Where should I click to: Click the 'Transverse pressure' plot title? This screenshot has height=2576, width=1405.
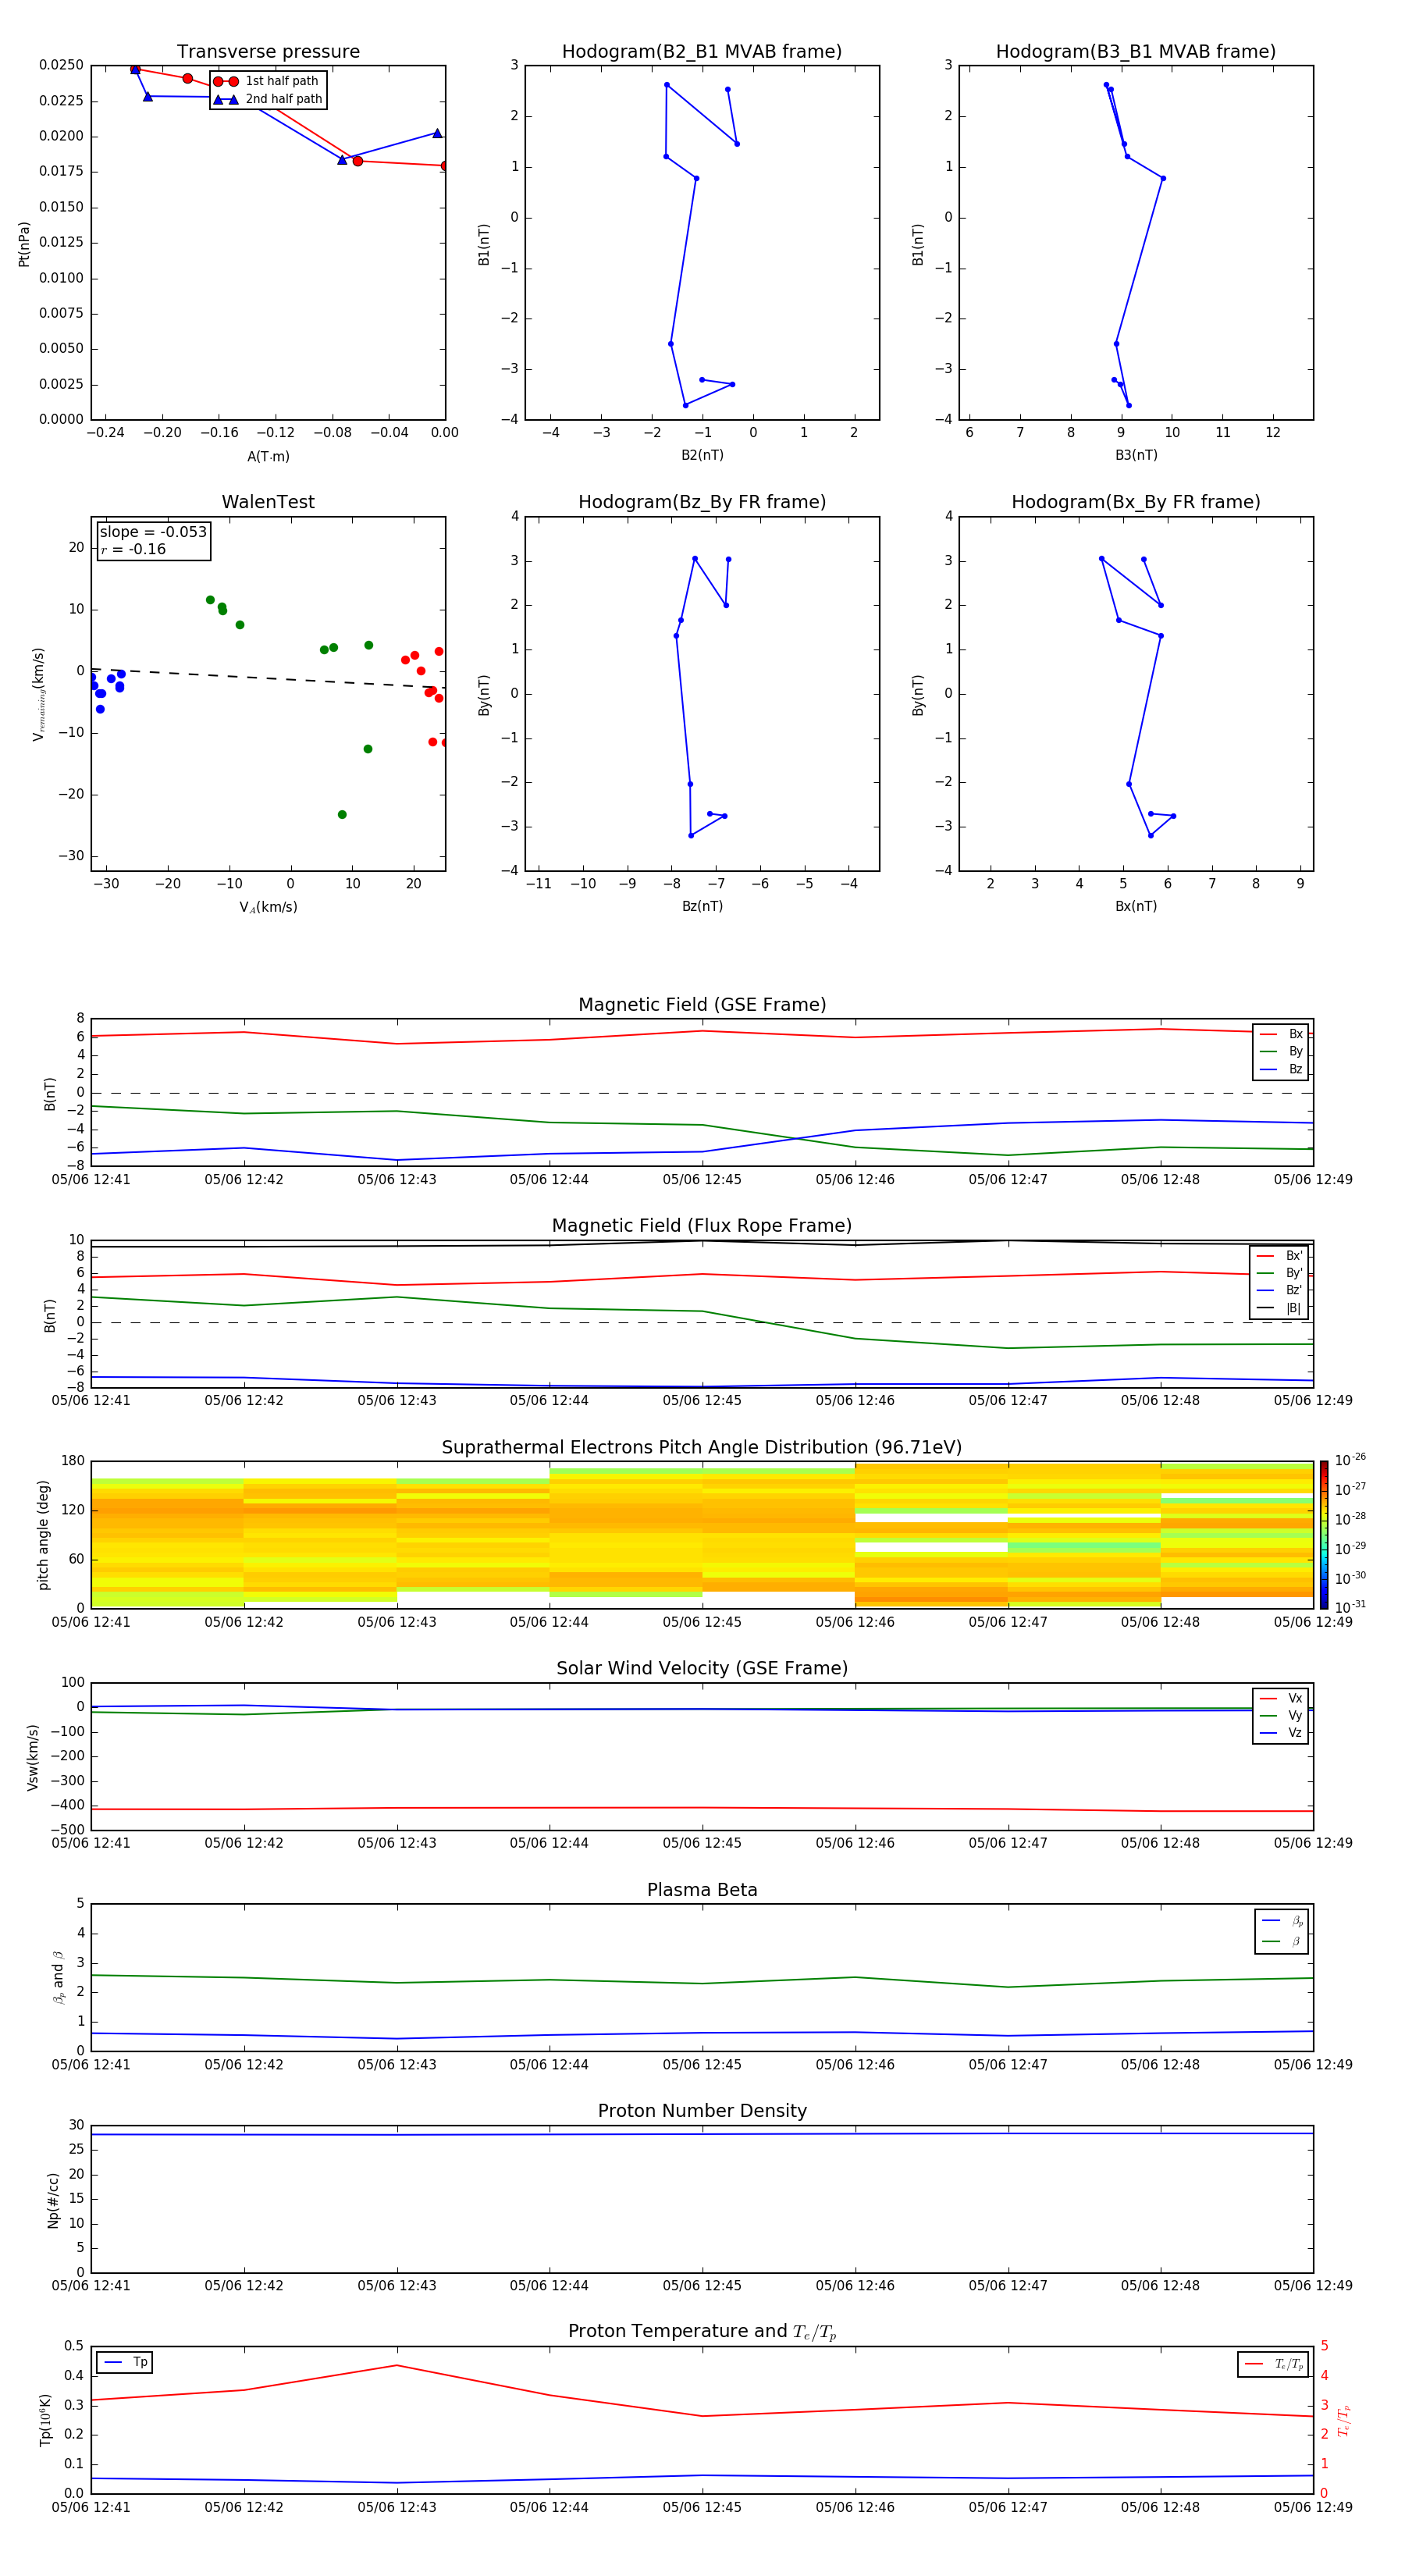(x=268, y=52)
